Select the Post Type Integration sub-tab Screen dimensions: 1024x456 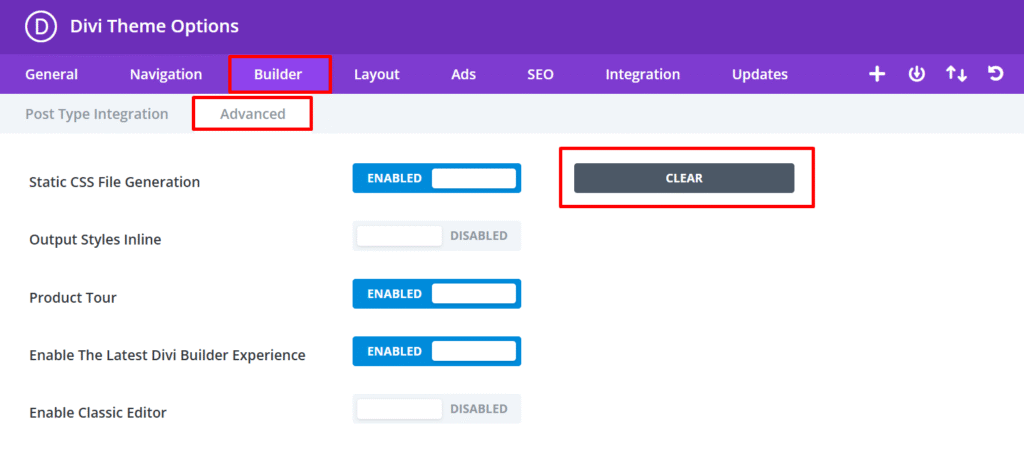(97, 114)
